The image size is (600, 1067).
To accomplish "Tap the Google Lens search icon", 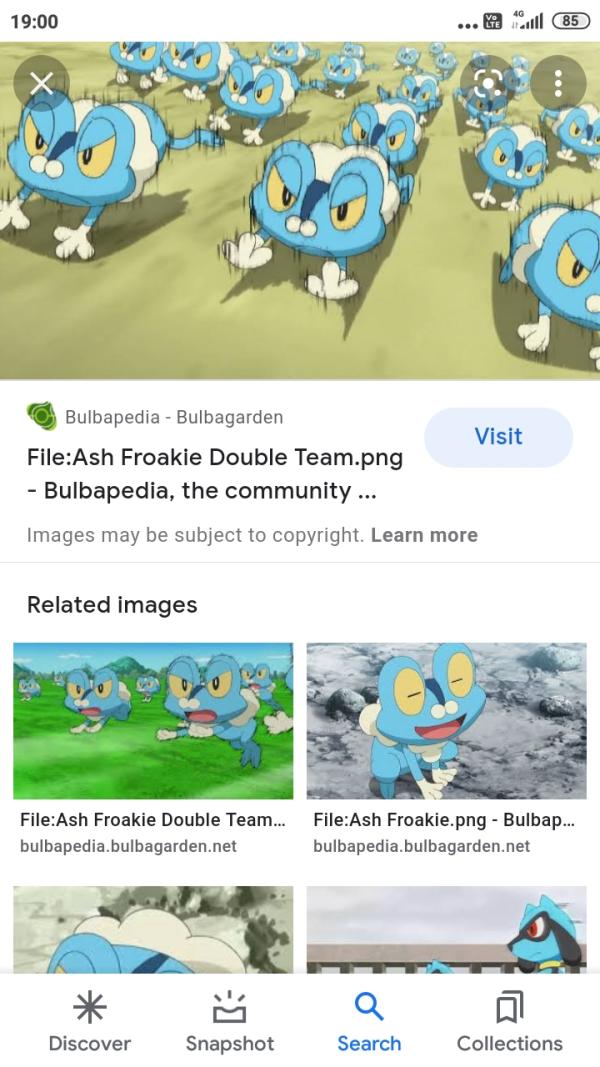I will [x=488, y=83].
